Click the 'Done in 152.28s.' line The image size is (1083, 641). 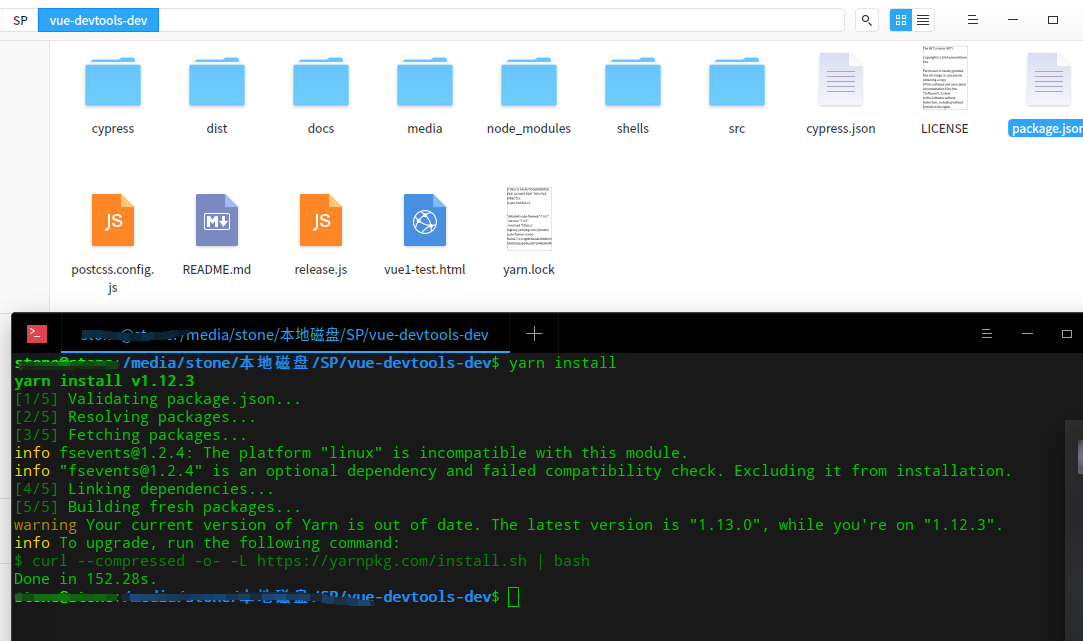pos(86,579)
